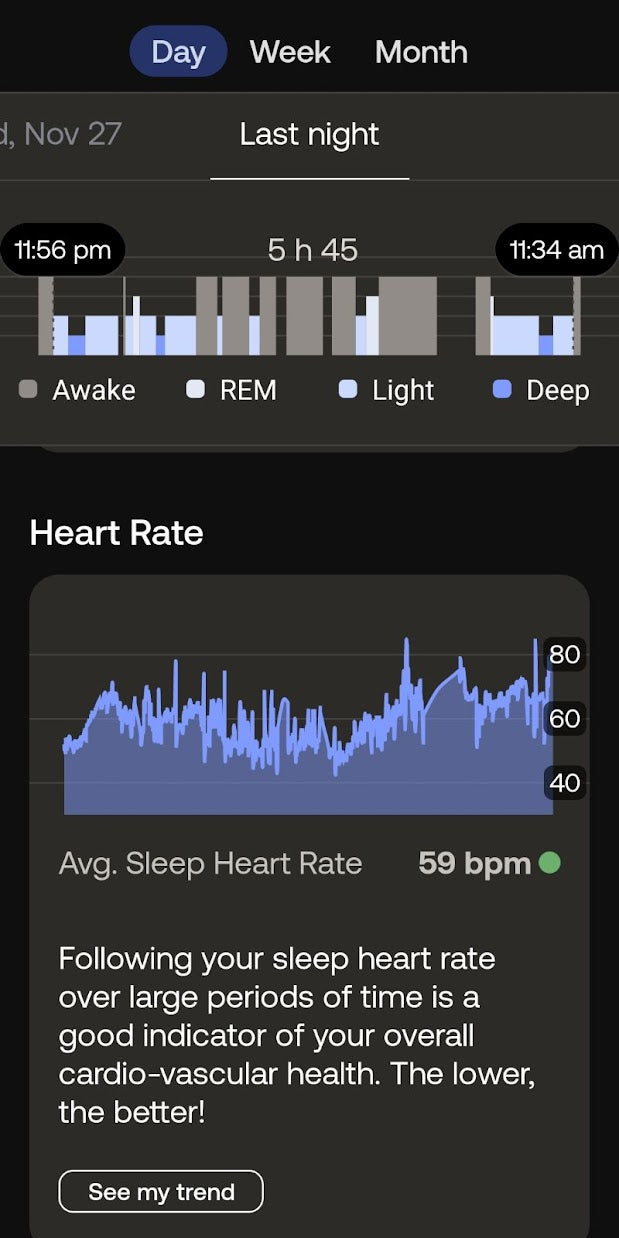Screen dimensions: 619x1238
Task: Click the 40 axis label on the chart
Action: click(x=564, y=782)
